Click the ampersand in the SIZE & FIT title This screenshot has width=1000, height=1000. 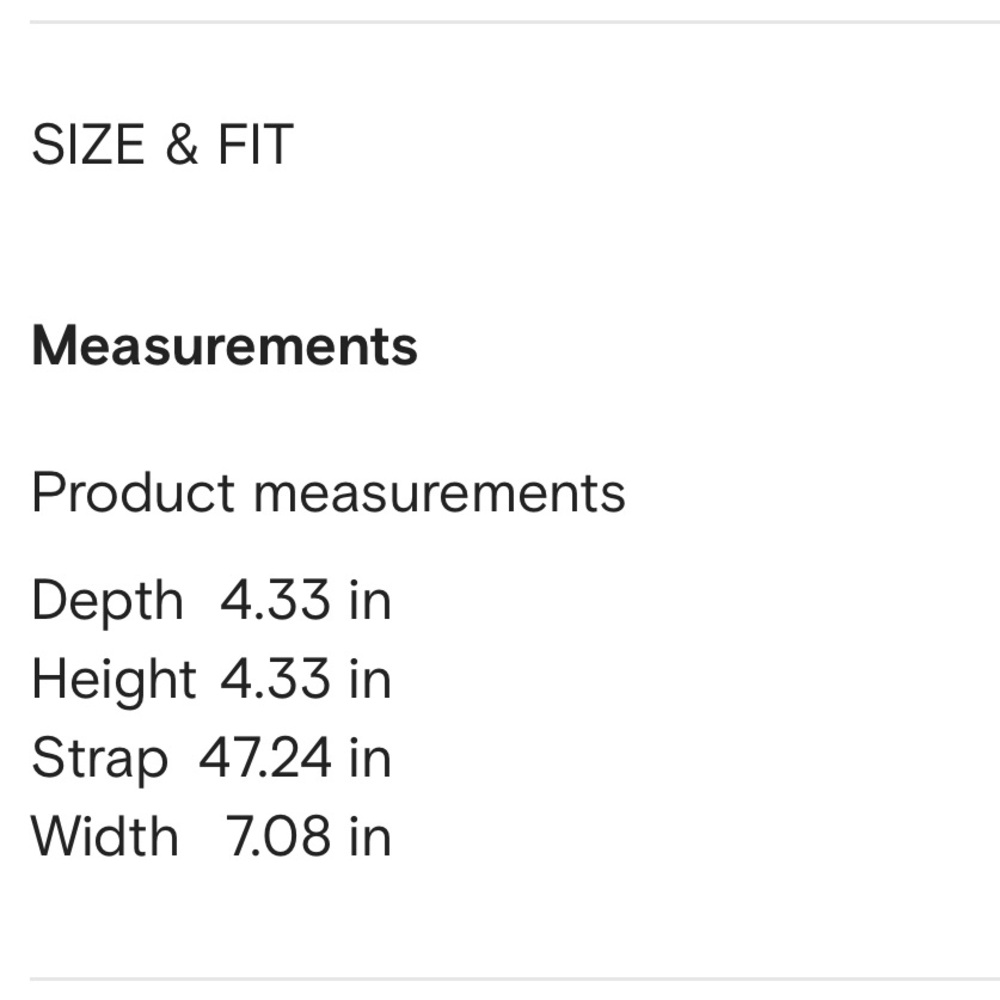(182, 145)
